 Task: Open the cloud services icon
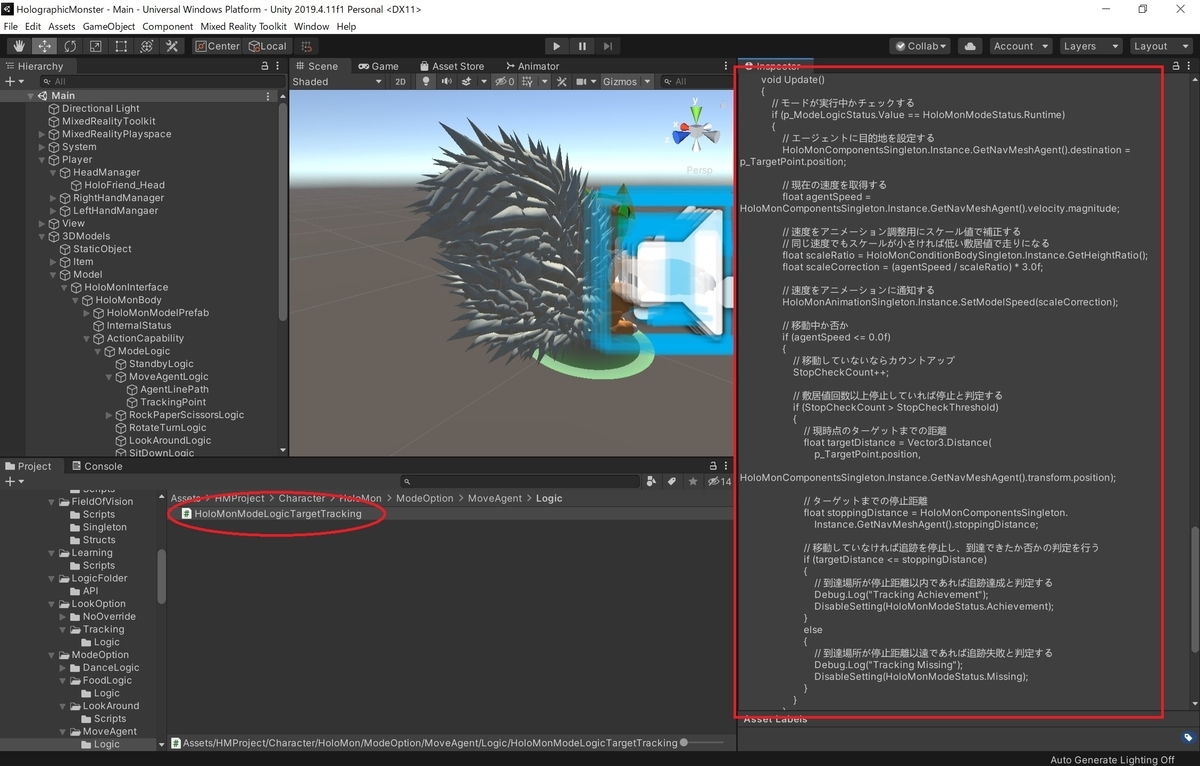coord(969,46)
